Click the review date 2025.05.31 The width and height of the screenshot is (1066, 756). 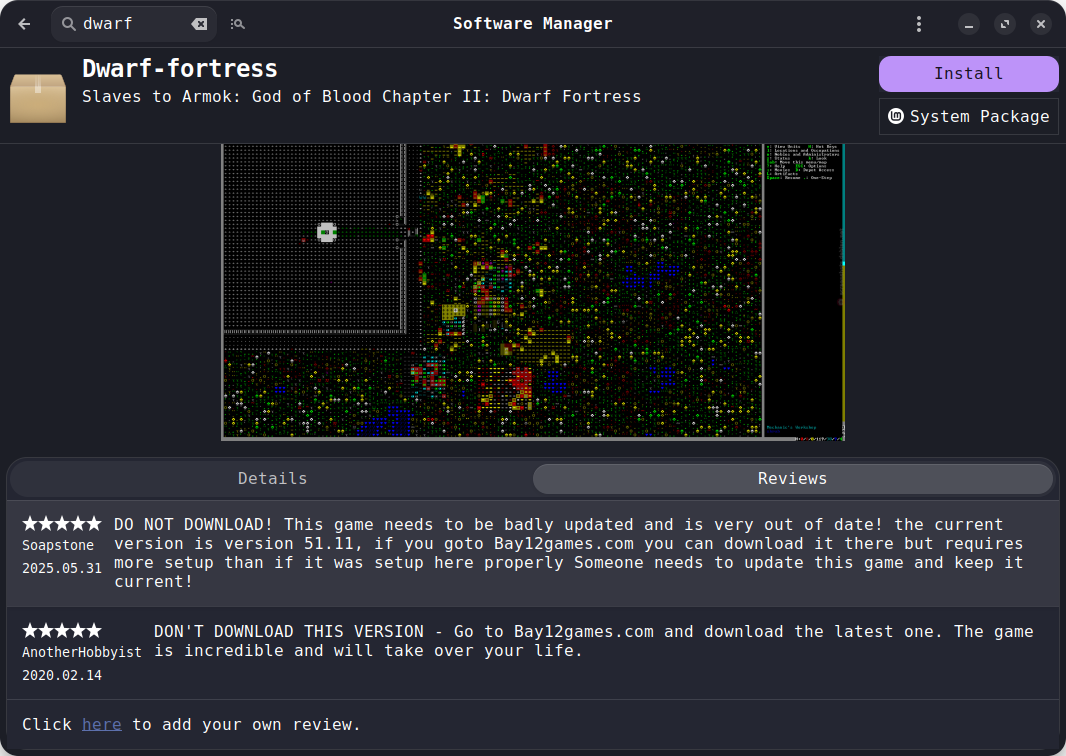(x=61, y=568)
